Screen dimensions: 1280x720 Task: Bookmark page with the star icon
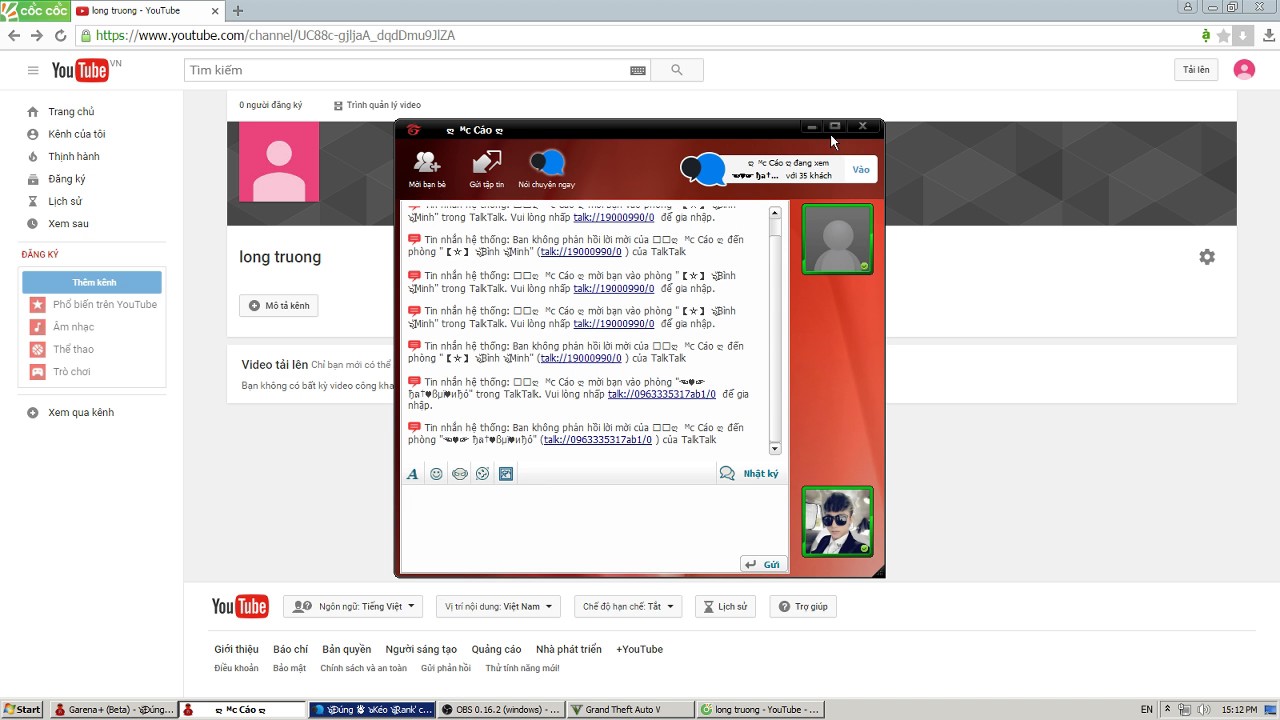(1223, 35)
